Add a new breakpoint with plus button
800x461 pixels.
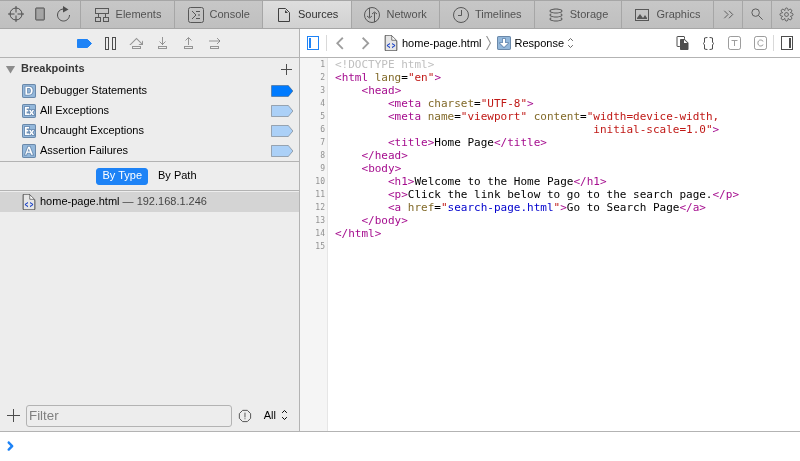(286, 69)
